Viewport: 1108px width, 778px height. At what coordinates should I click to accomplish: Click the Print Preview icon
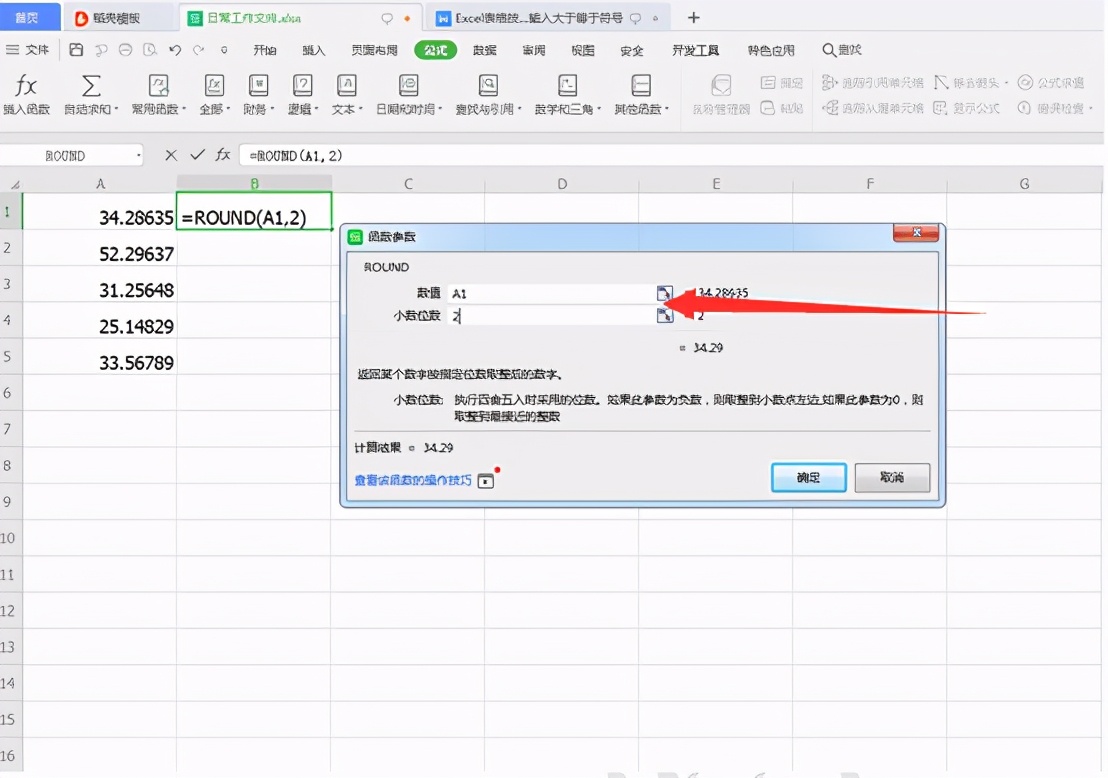click(150, 49)
